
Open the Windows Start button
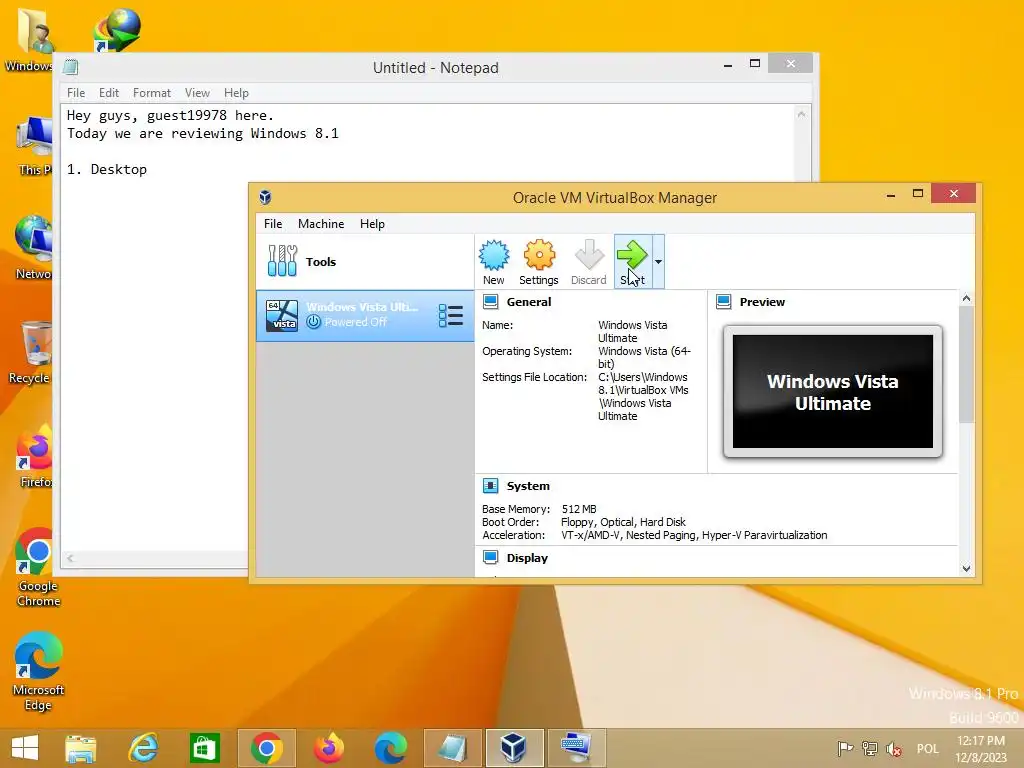(x=25, y=748)
